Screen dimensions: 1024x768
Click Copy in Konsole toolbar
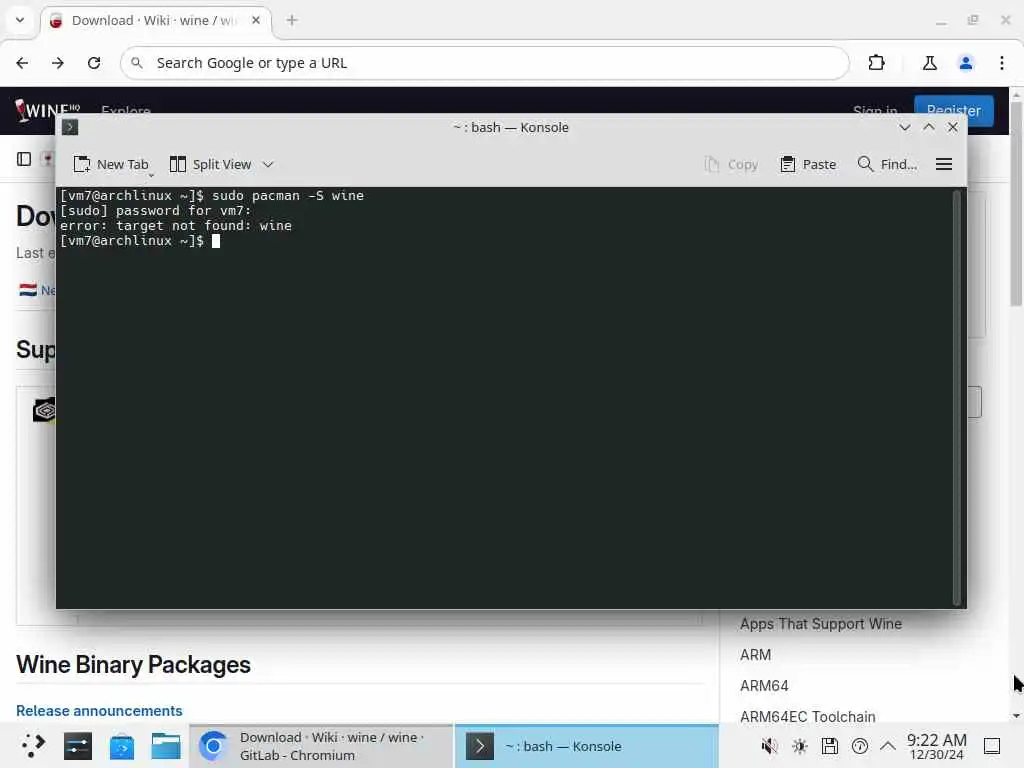click(731, 165)
